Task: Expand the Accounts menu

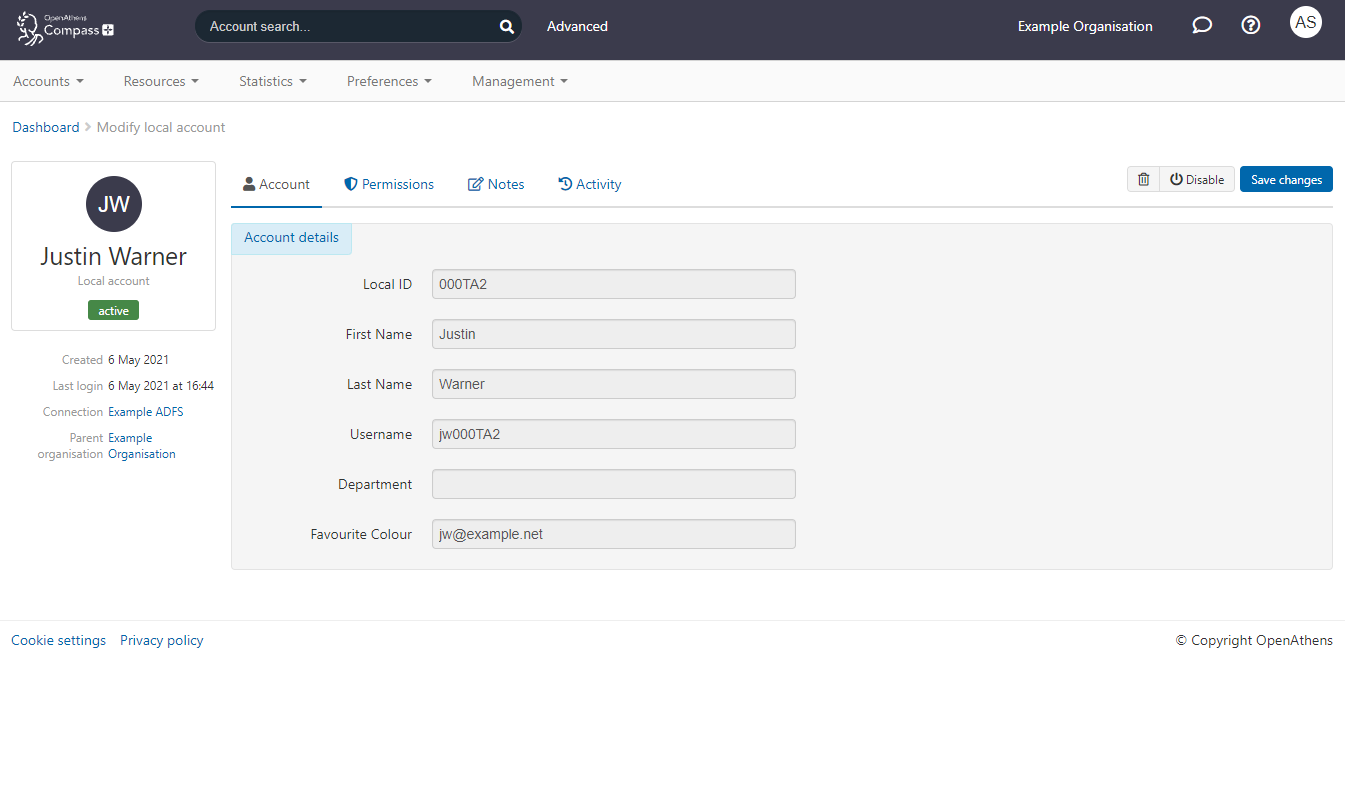Action: pyautogui.click(x=48, y=81)
